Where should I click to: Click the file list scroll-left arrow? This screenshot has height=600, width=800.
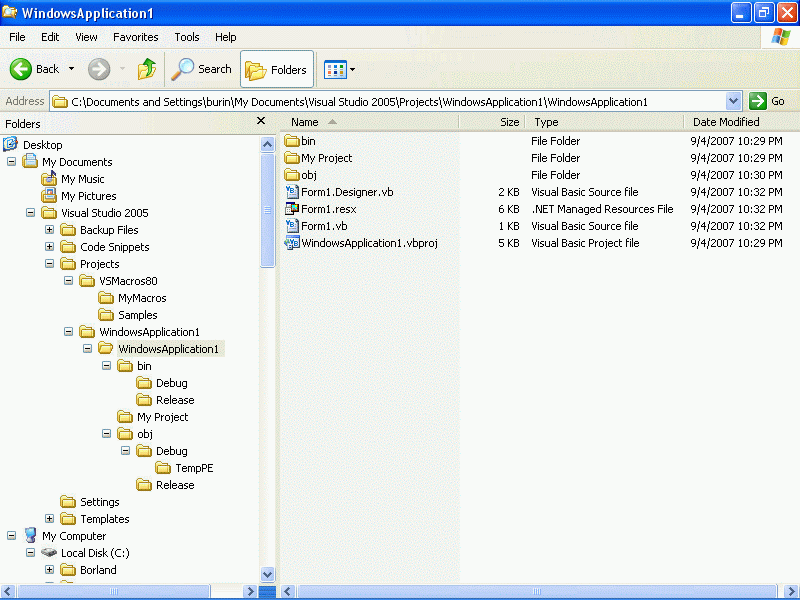tap(288, 591)
